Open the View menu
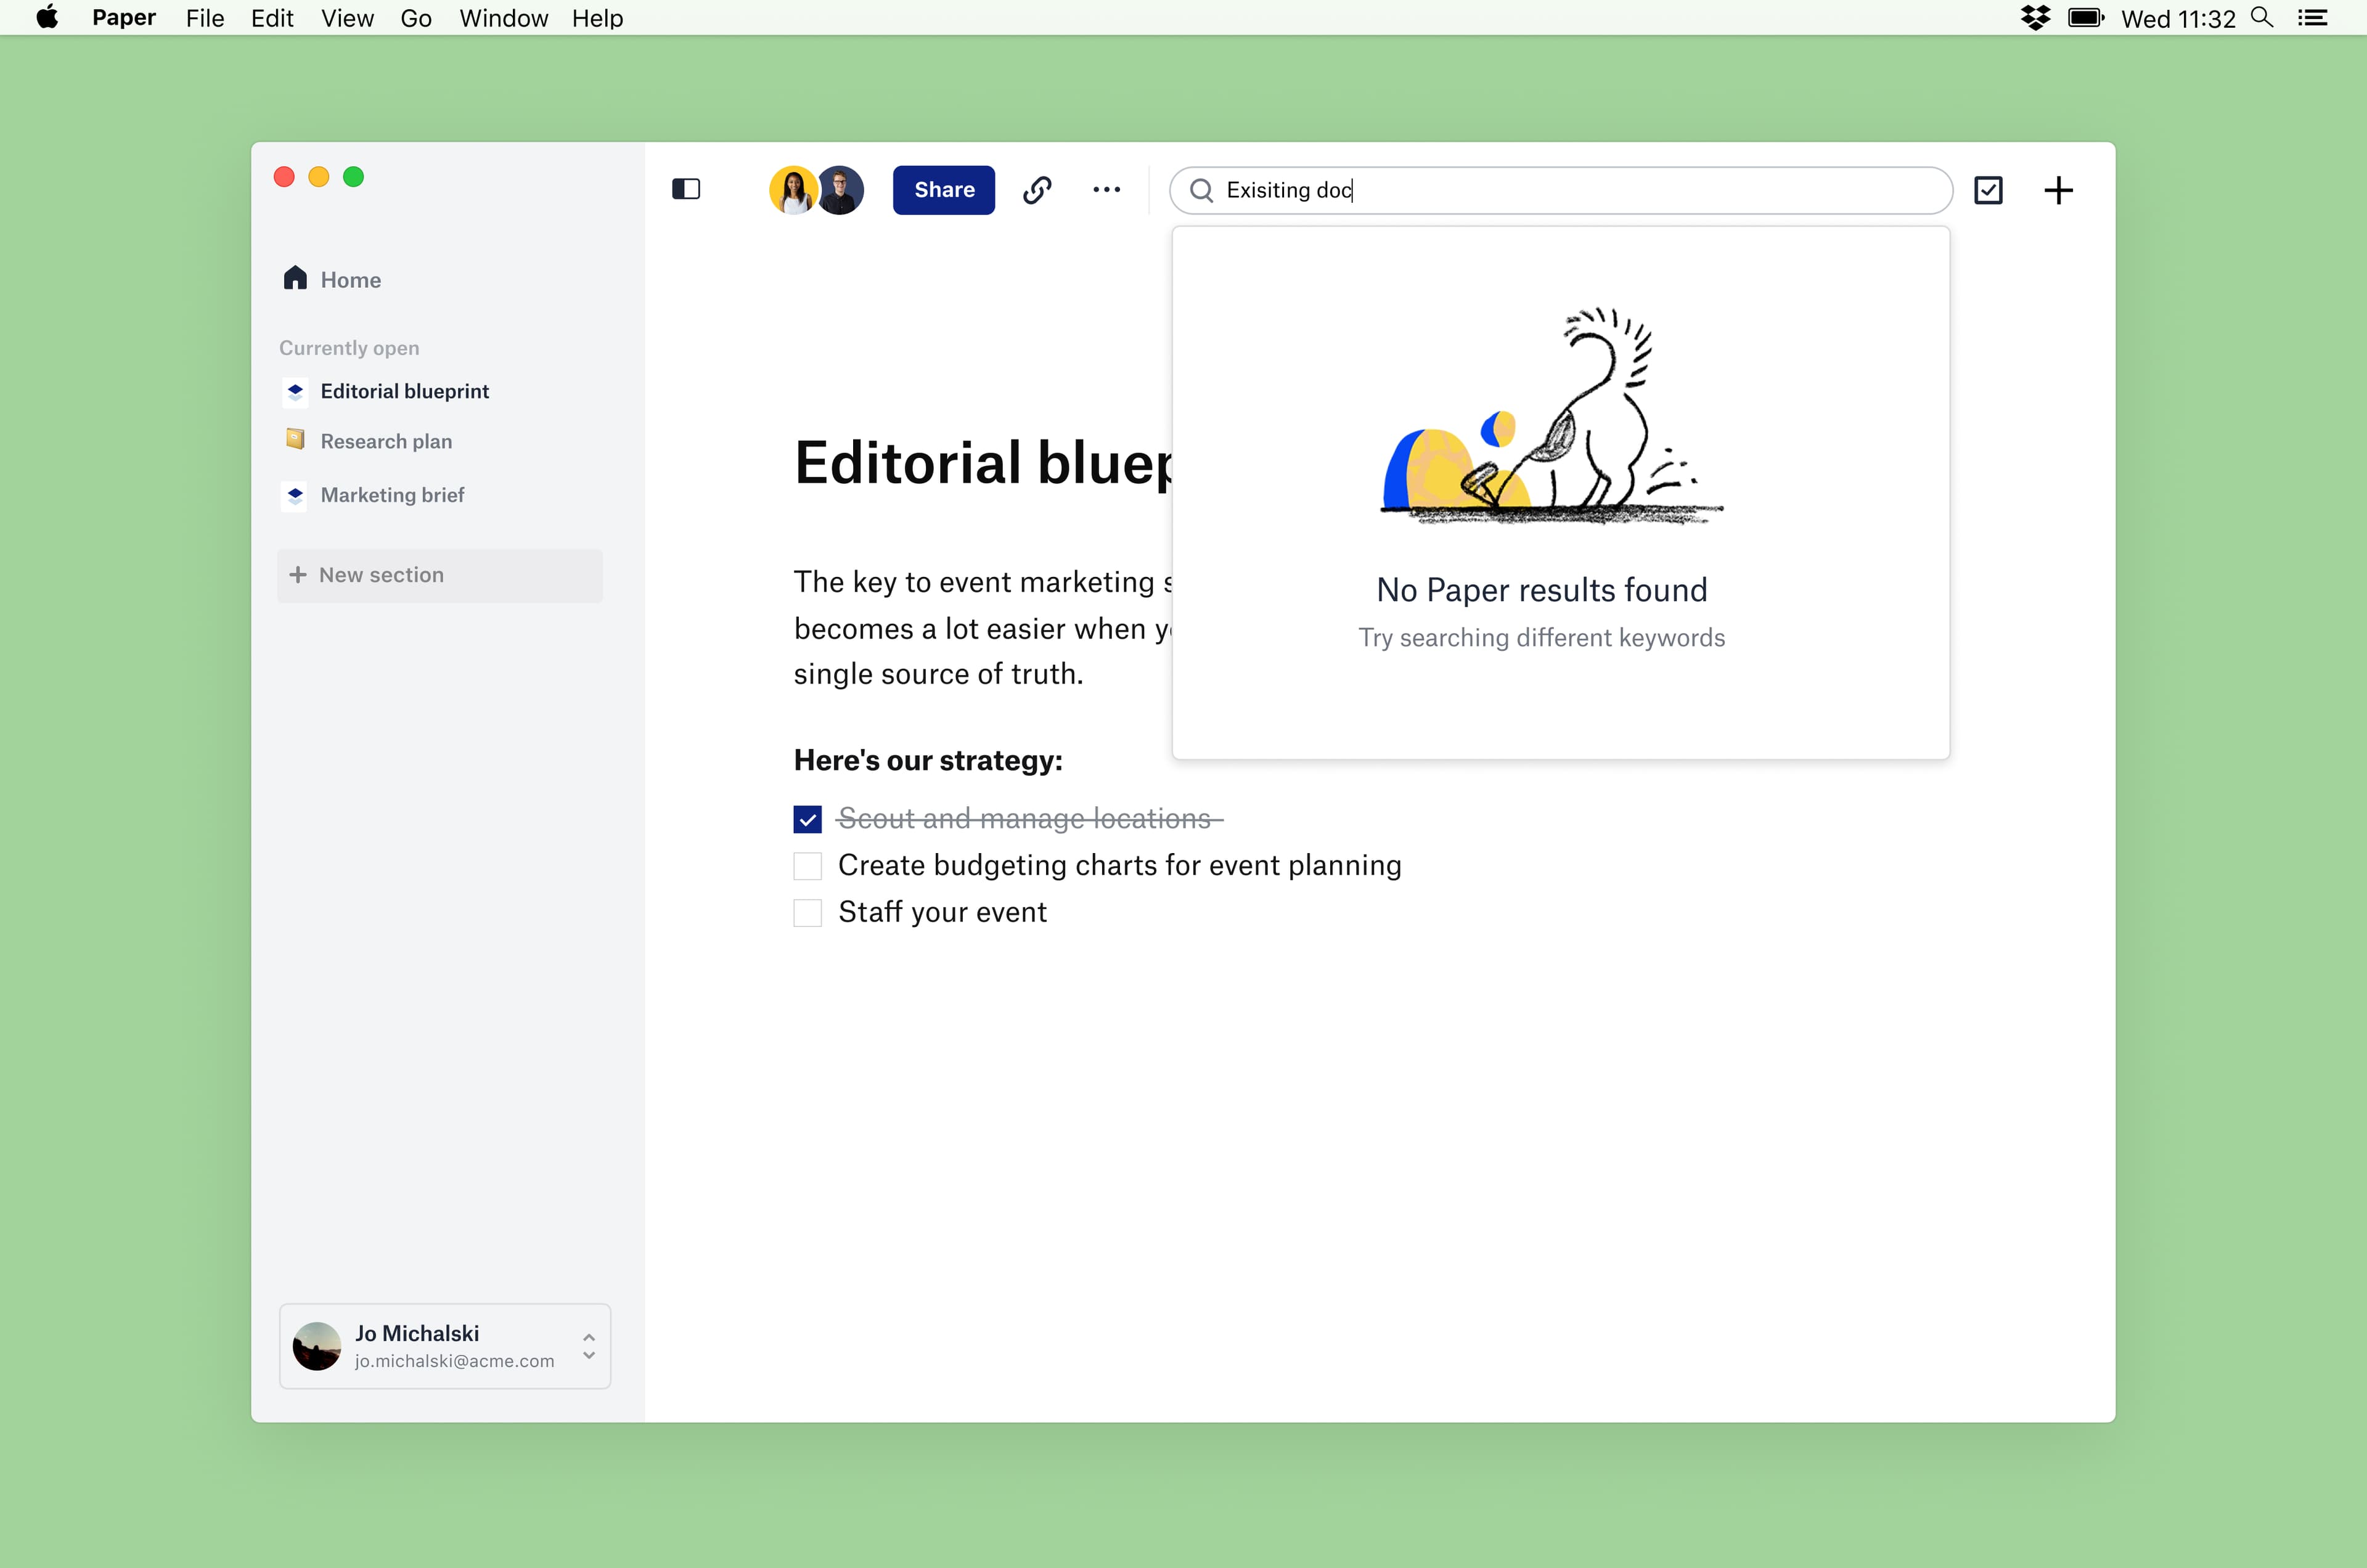Viewport: 2367px width, 1568px height. (348, 18)
